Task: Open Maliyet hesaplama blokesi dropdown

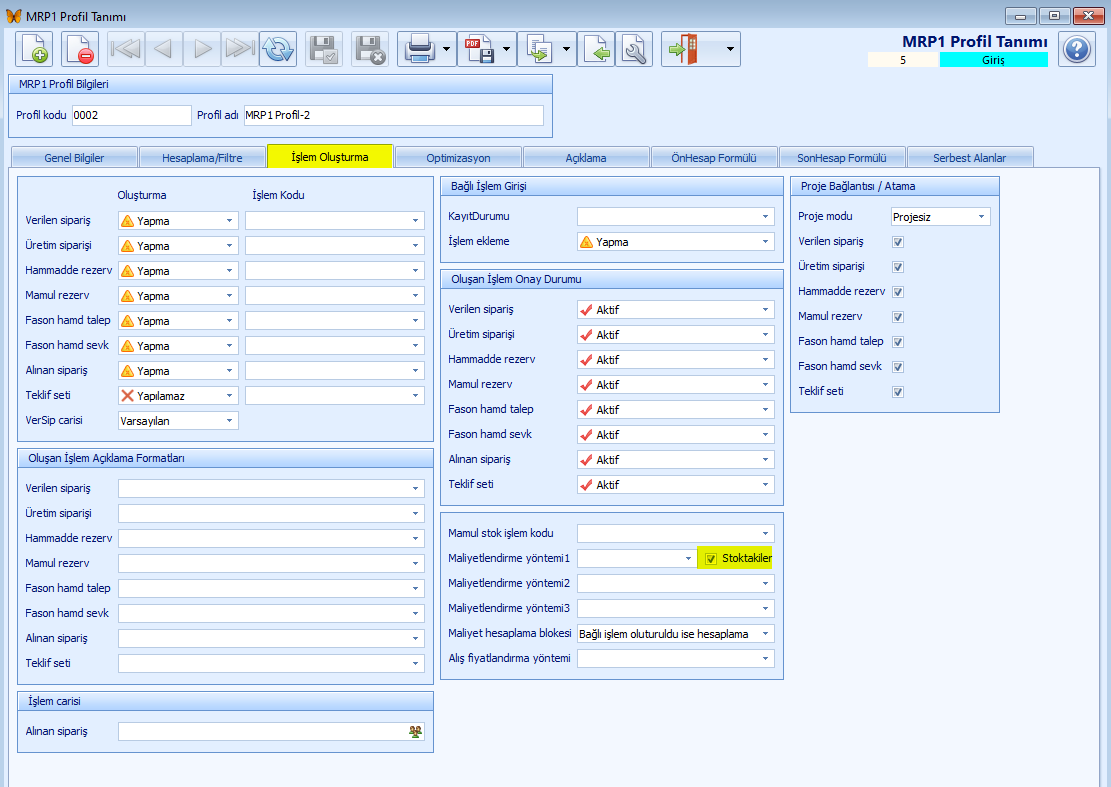Action: (765, 634)
